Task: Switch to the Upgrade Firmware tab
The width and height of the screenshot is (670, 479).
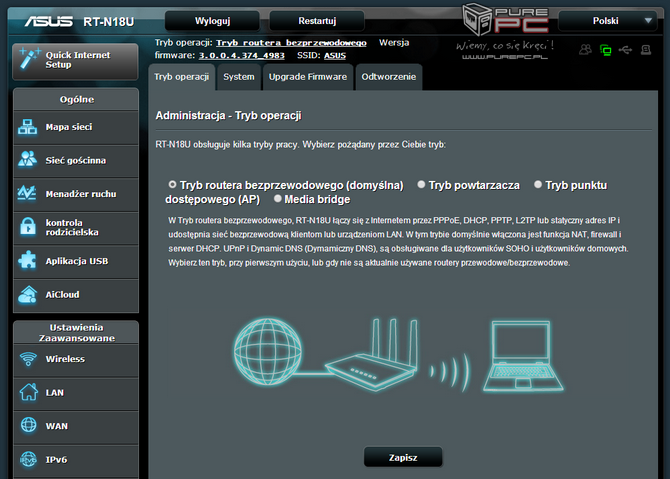Action: coord(308,77)
